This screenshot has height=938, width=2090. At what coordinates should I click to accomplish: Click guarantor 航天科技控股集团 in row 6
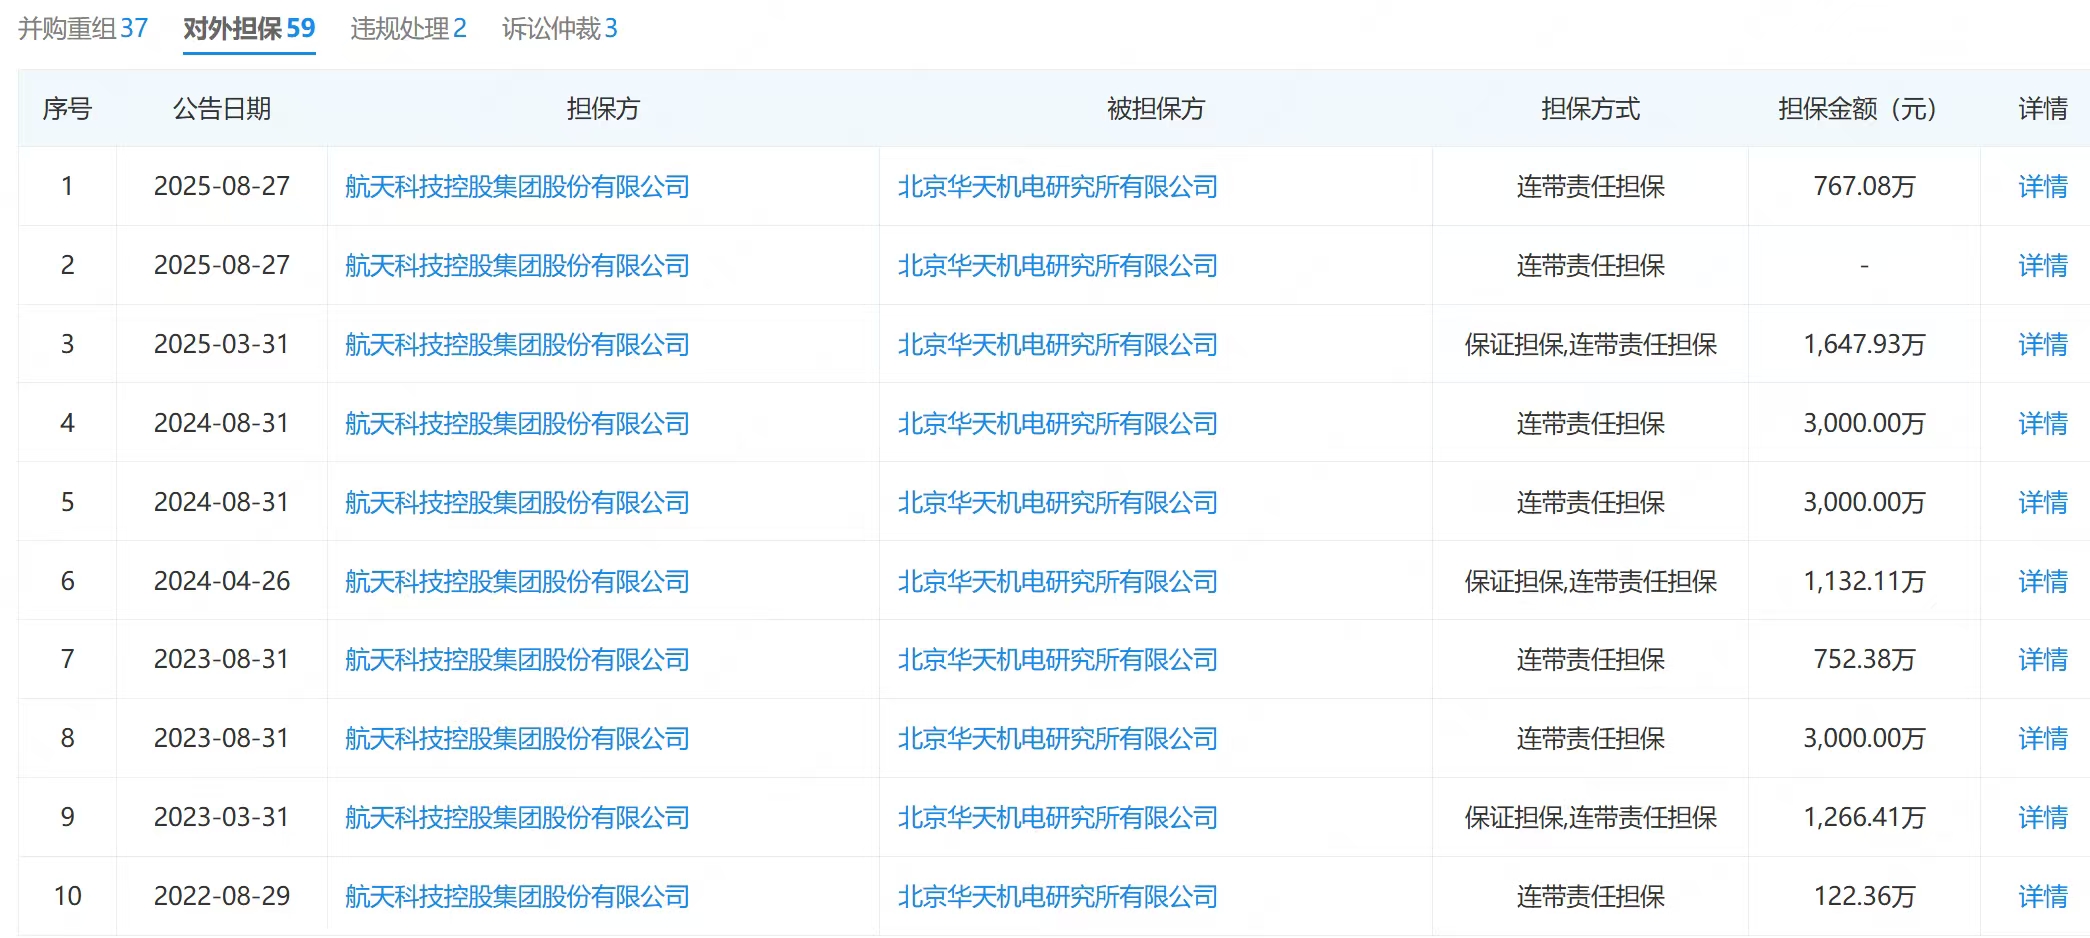517,582
